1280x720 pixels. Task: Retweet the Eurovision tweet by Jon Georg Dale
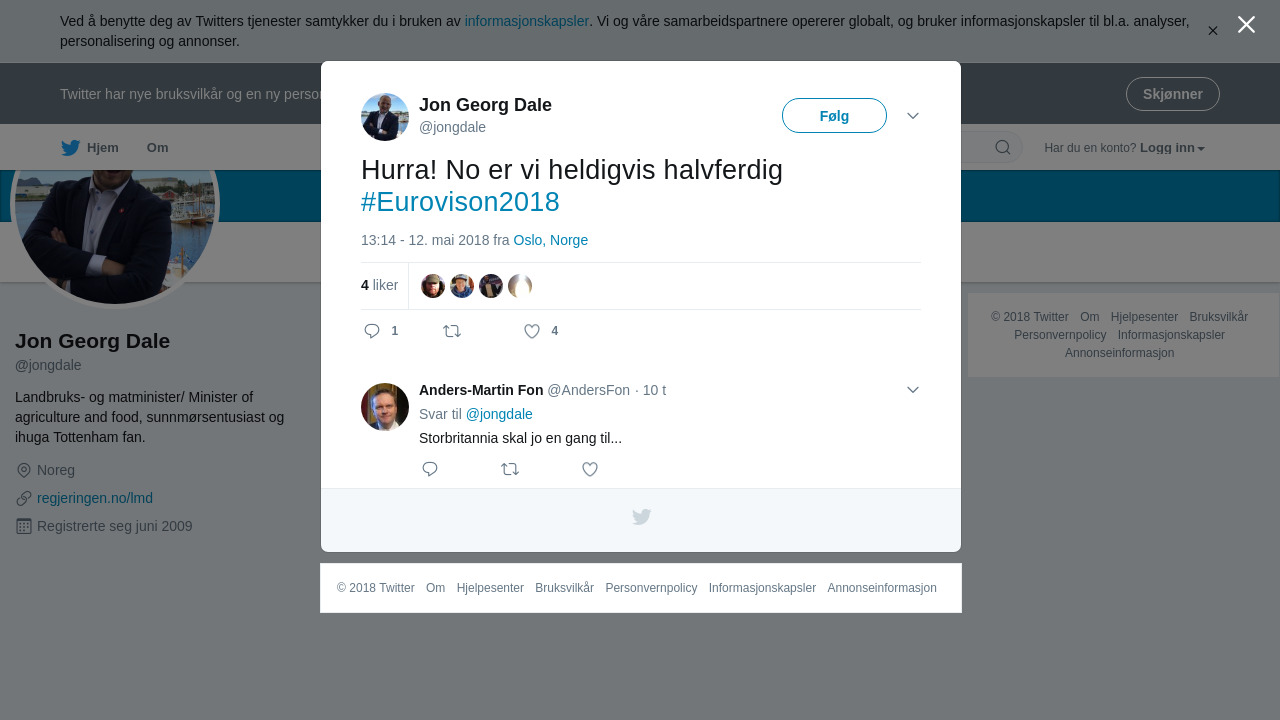(452, 331)
